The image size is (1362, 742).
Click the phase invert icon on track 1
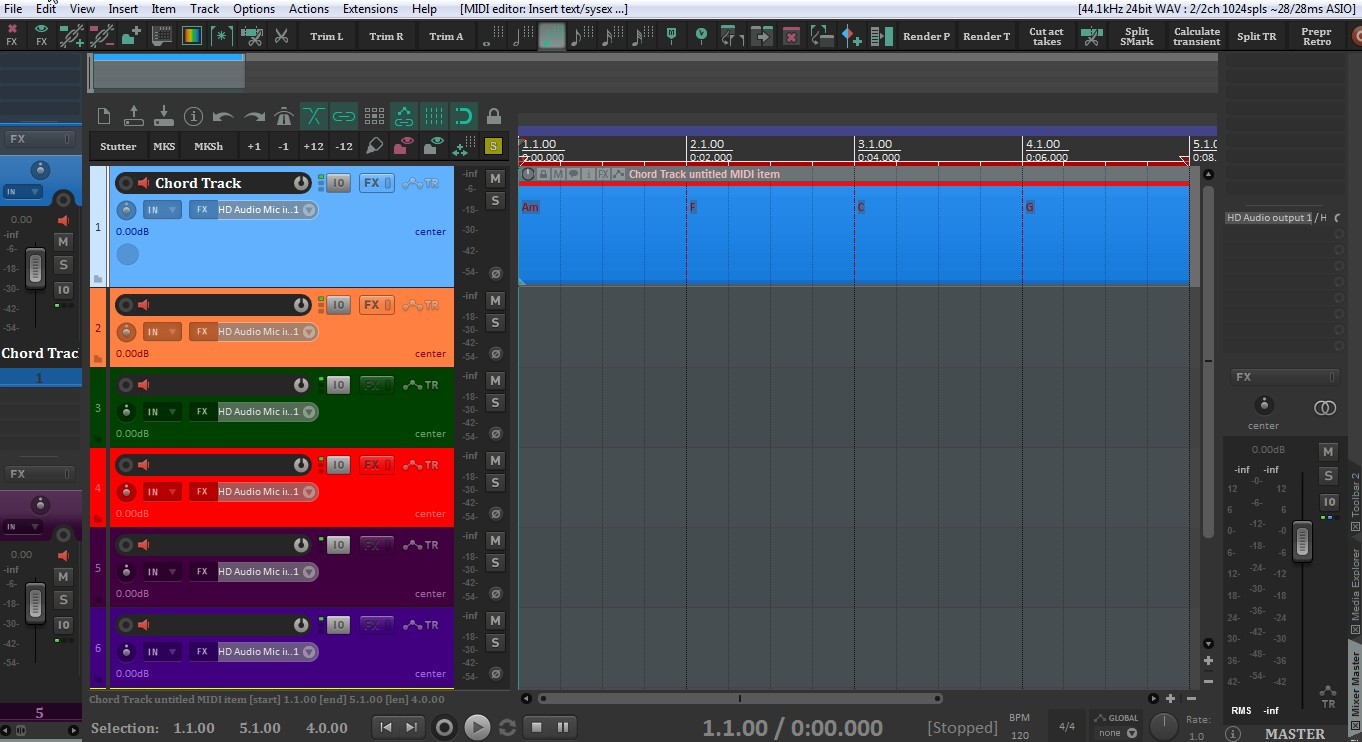[x=495, y=273]
